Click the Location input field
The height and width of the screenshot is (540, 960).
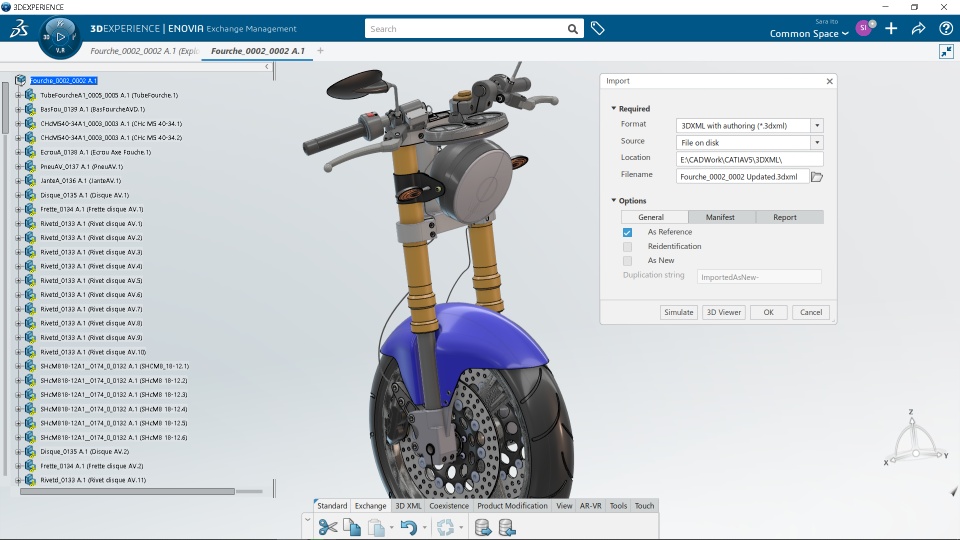pyautogui.click(x=749, y=160)
